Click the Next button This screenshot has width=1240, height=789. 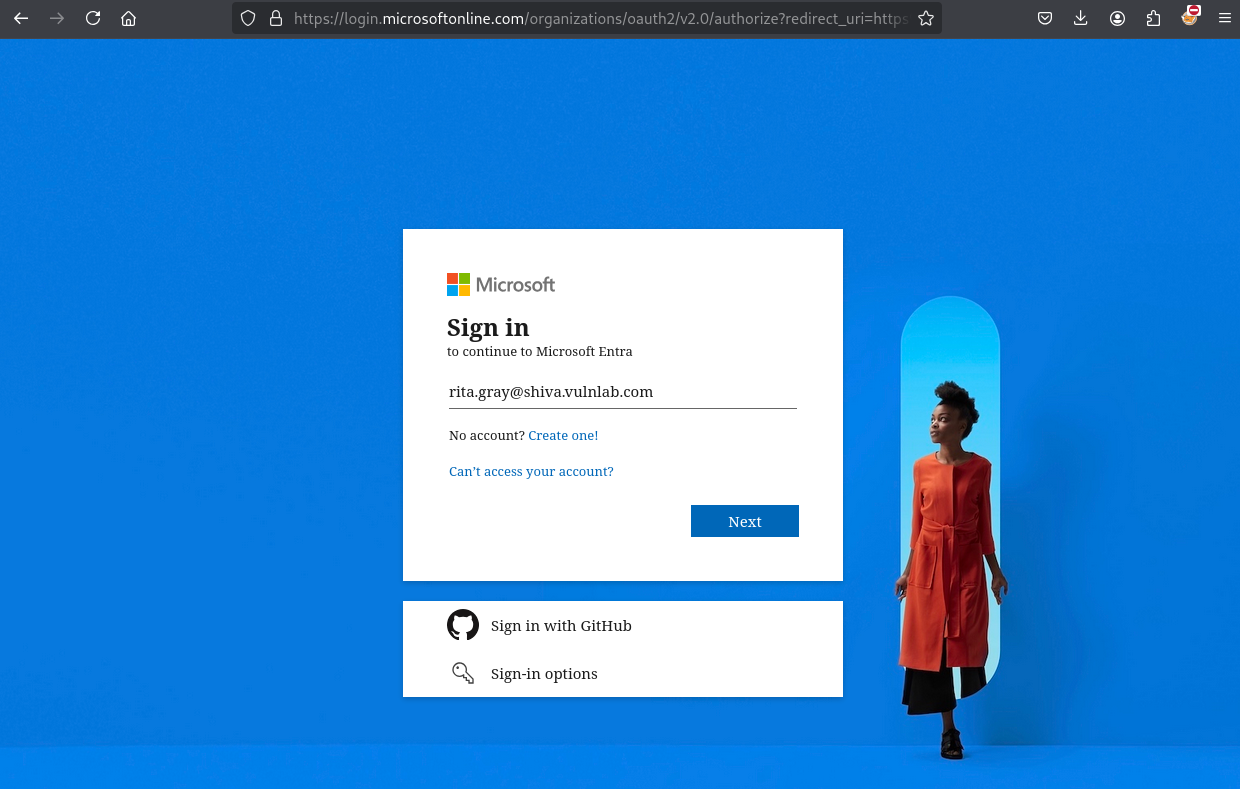point(745,521)
